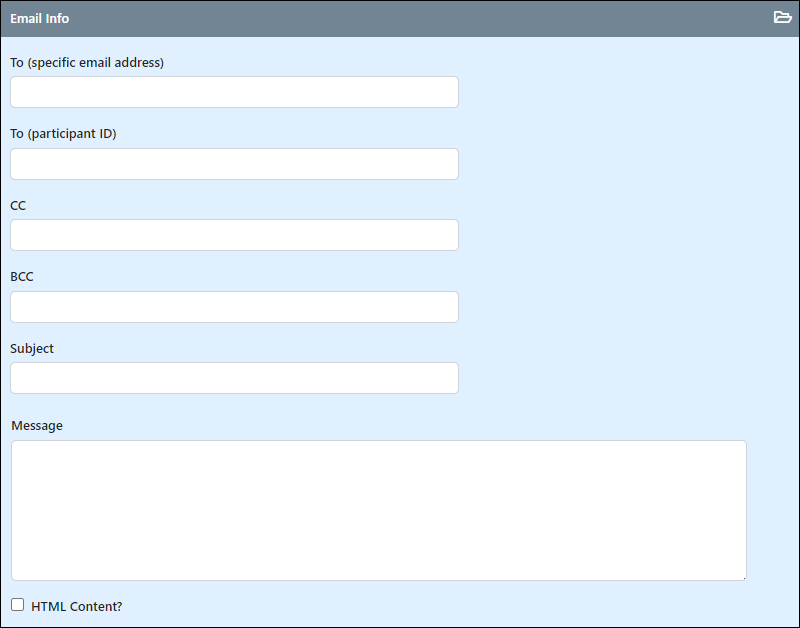Focus the To specific email address field
800x628 pixels.
[234, 92]
